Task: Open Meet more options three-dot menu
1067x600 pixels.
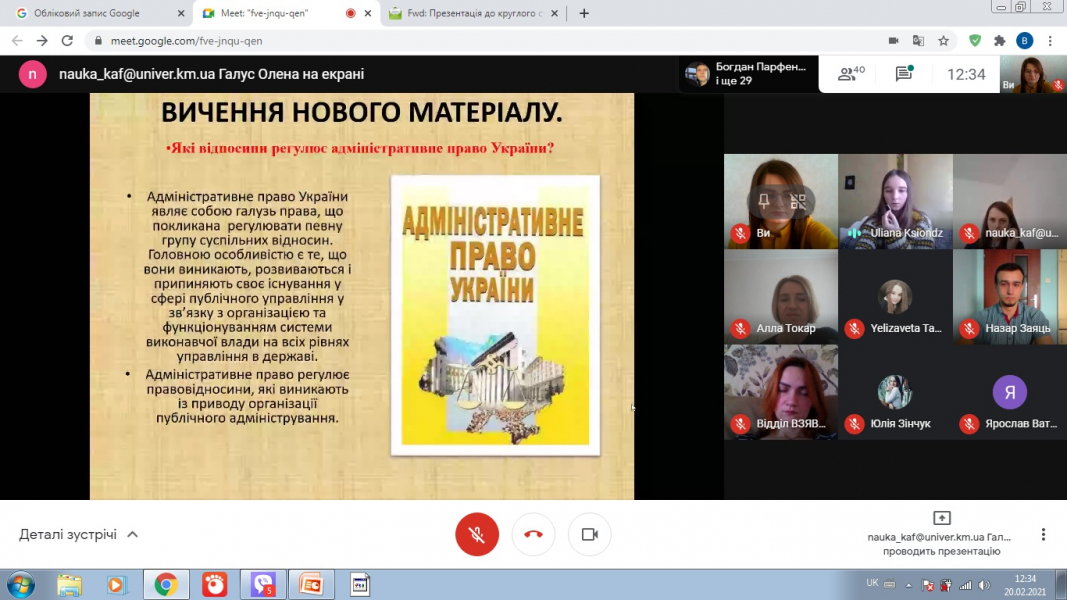Action: pos(1043,535)
